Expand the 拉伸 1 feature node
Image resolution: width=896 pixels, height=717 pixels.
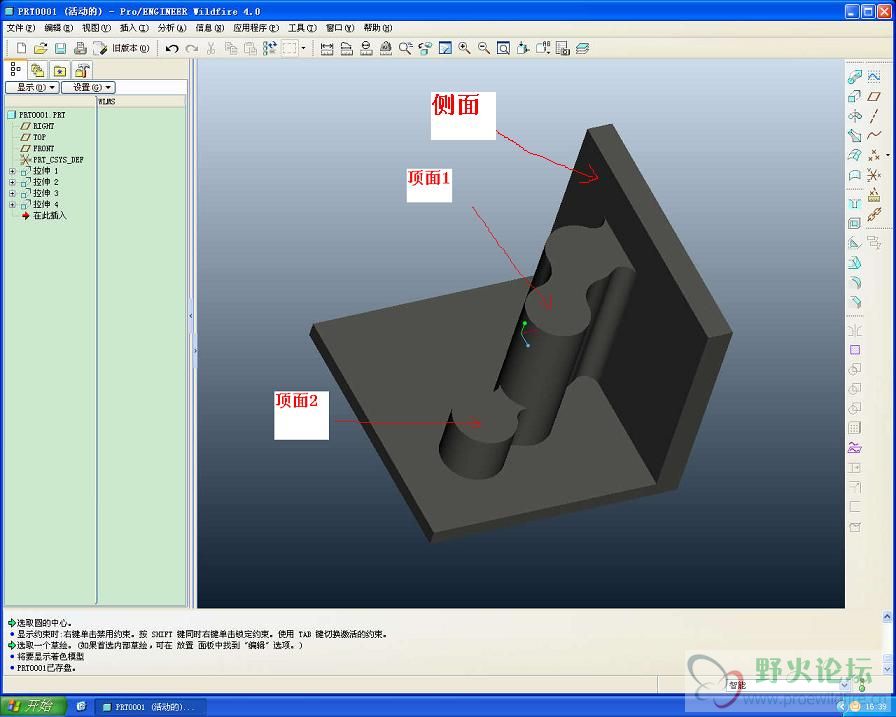click(x=12, y=171)
